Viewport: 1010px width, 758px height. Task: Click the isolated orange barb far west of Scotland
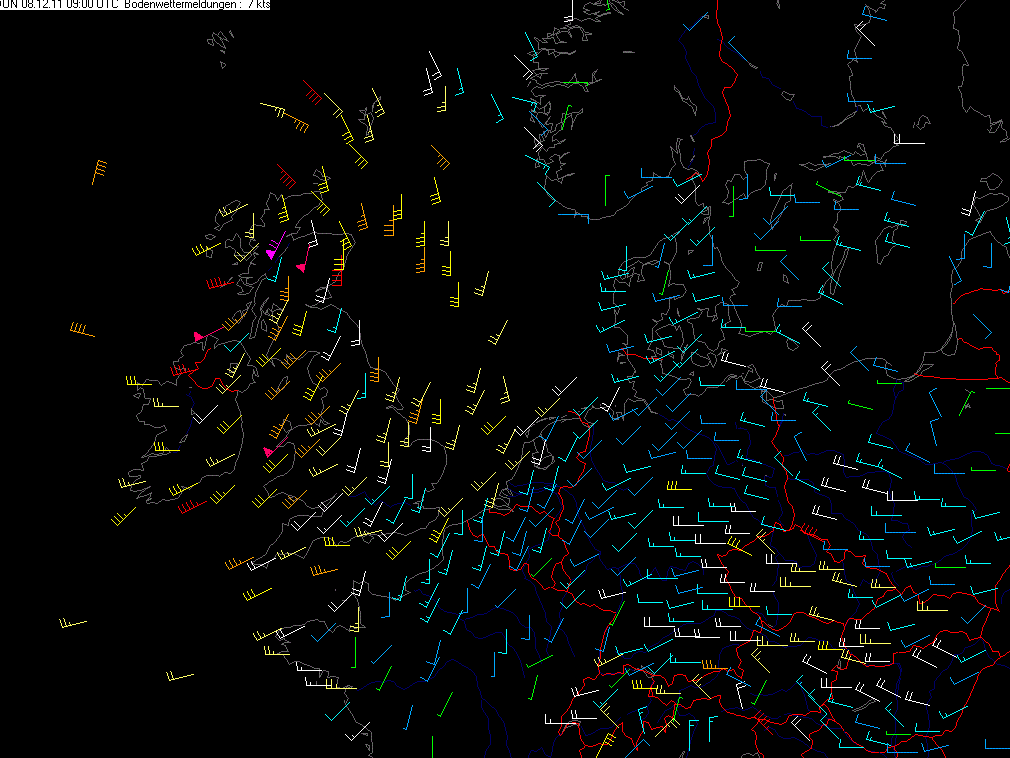100,172
